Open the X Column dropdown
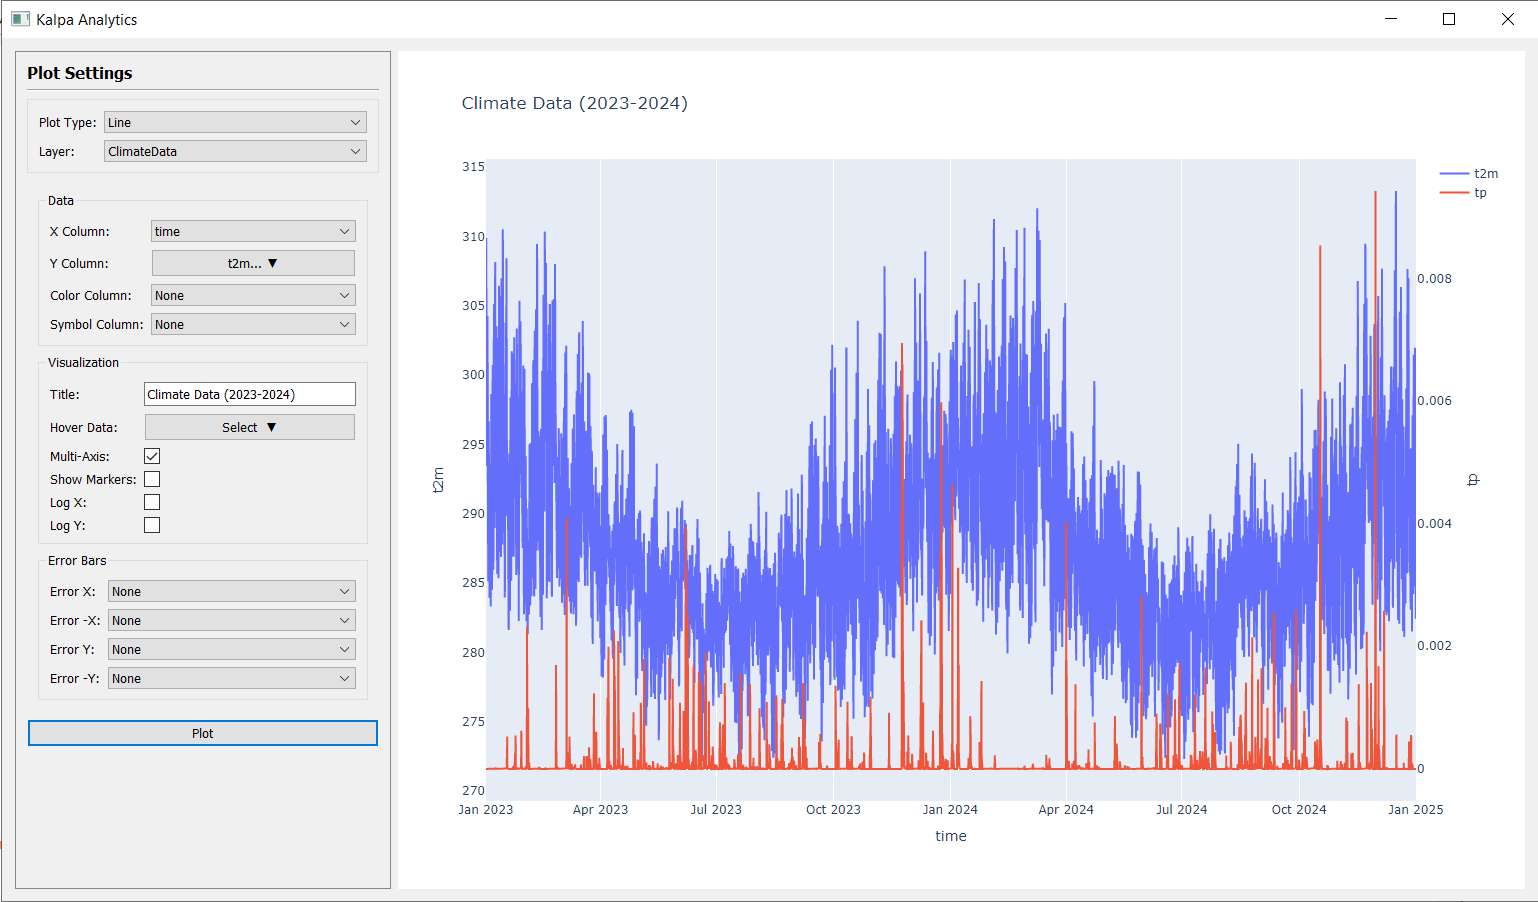 (253, 231)
